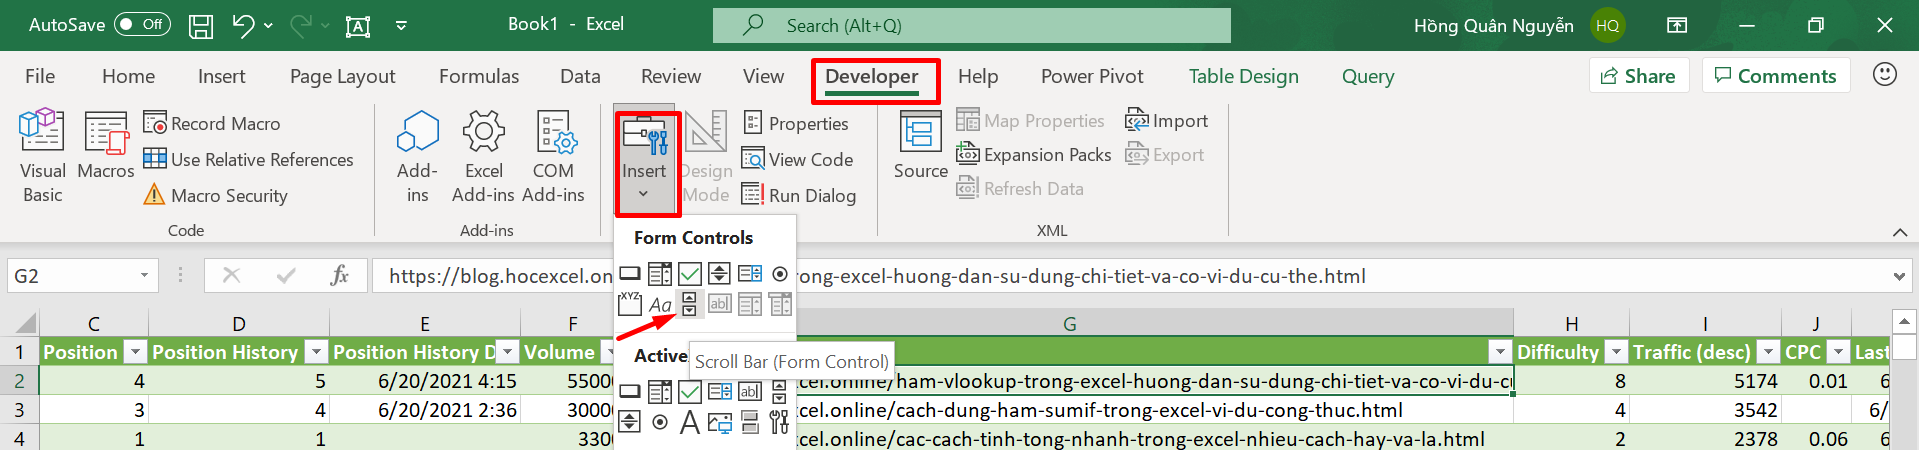Open Name Box dropdown
This screenshot has width=1919, height=450.
(145, 276)
